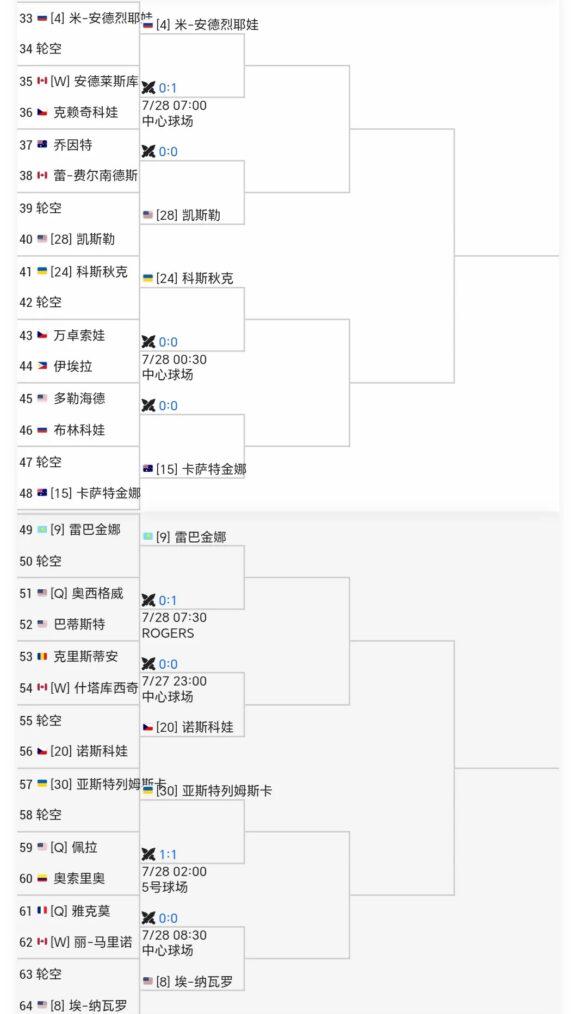The image size is (576, 1014).
Task: Click the rackets icon next to 7/28 00:30 match
Action: pos(149,341)
